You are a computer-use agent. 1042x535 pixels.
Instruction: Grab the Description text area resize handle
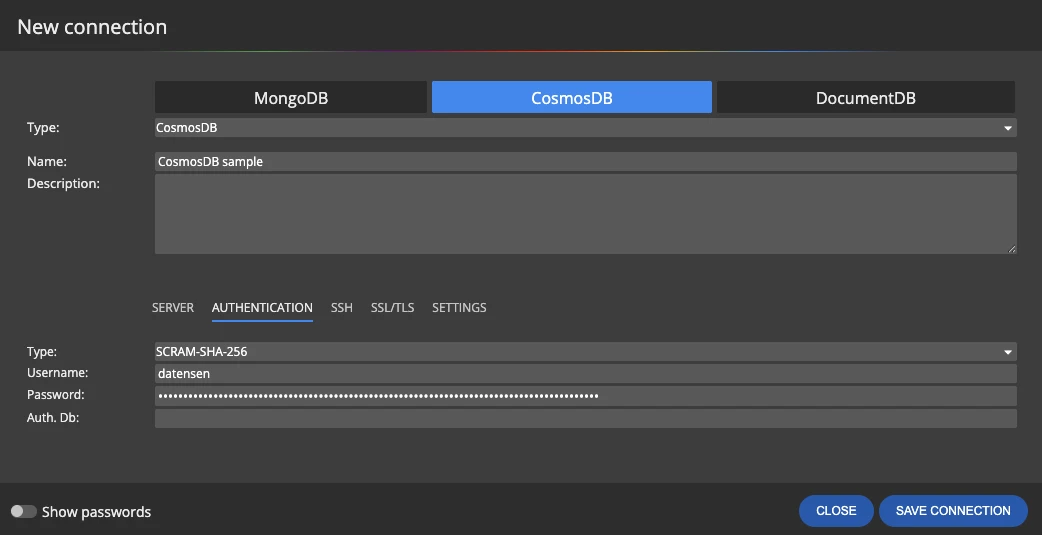coord(1011,249)
